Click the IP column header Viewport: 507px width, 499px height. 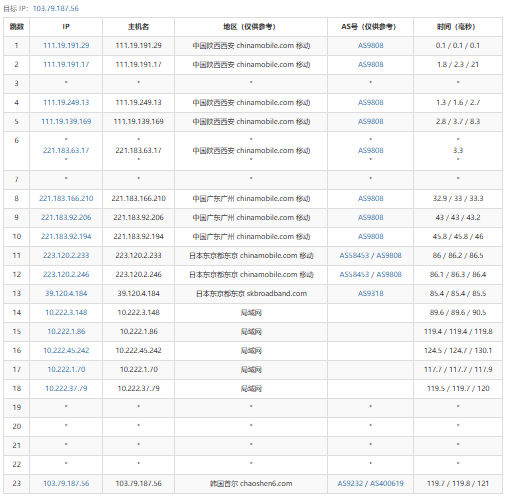click(x=66, y=27)
